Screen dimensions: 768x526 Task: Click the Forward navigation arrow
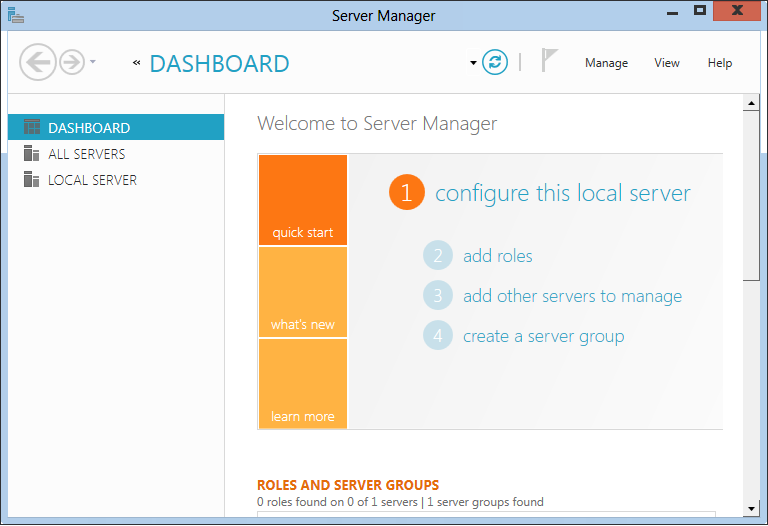point(72,62)
